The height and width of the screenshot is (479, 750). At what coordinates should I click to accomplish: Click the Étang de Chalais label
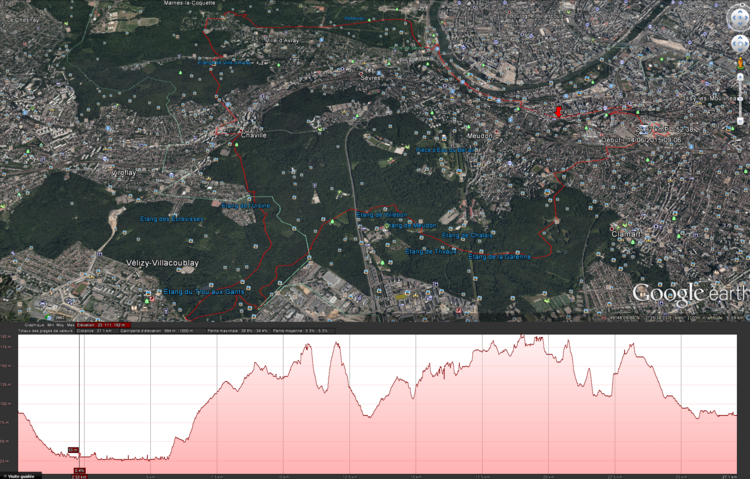[x=467, y=235]
